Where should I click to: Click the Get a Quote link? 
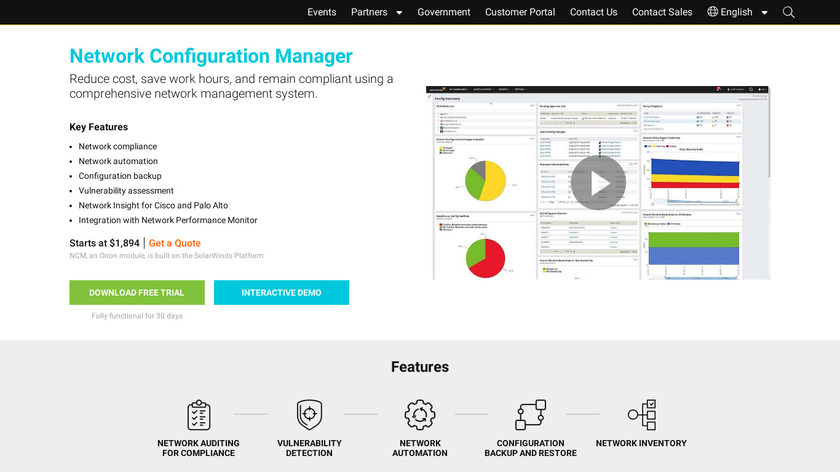pyautogui.click(x=175, y=243)
